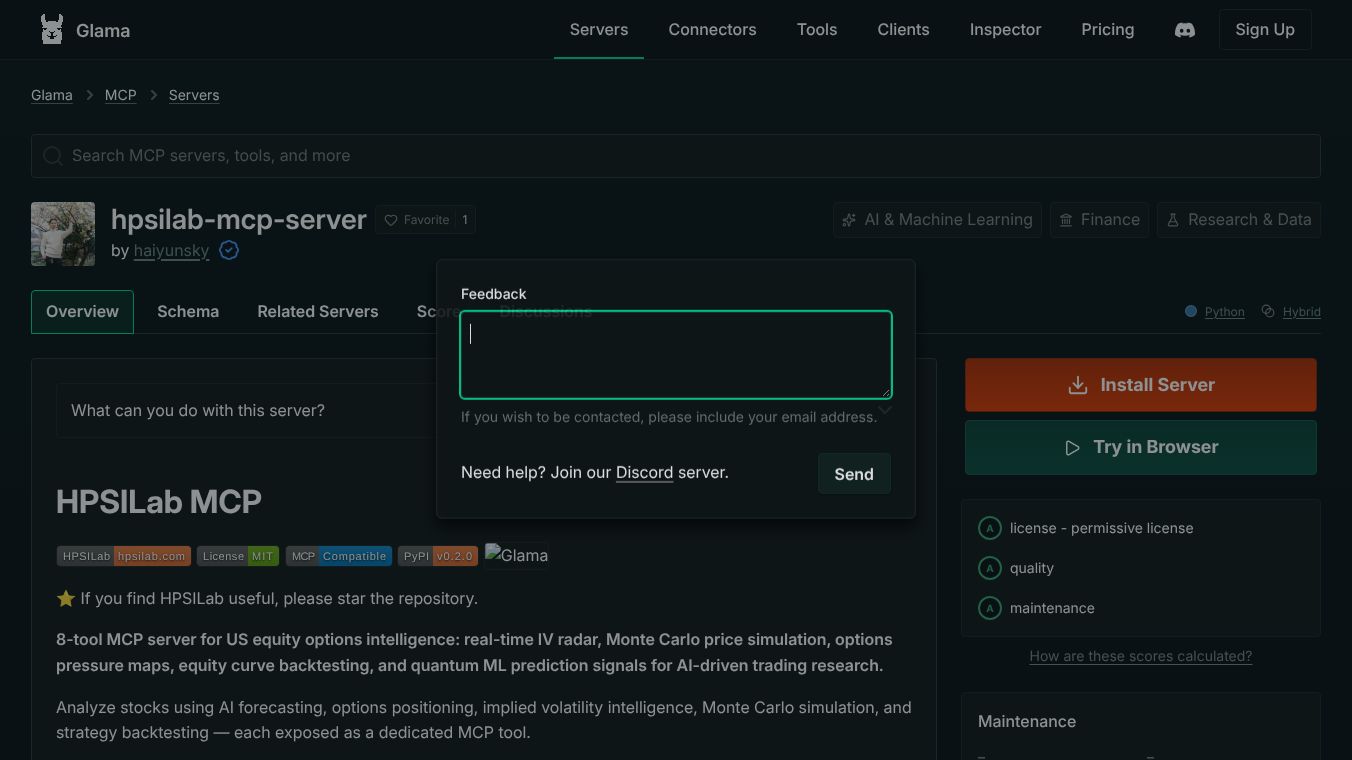1352x760 pixels.
Task: Send the feedback form
Action: 854,474
